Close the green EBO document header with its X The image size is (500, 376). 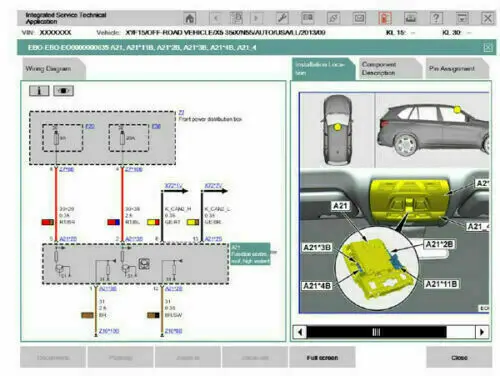coord(488,48)
